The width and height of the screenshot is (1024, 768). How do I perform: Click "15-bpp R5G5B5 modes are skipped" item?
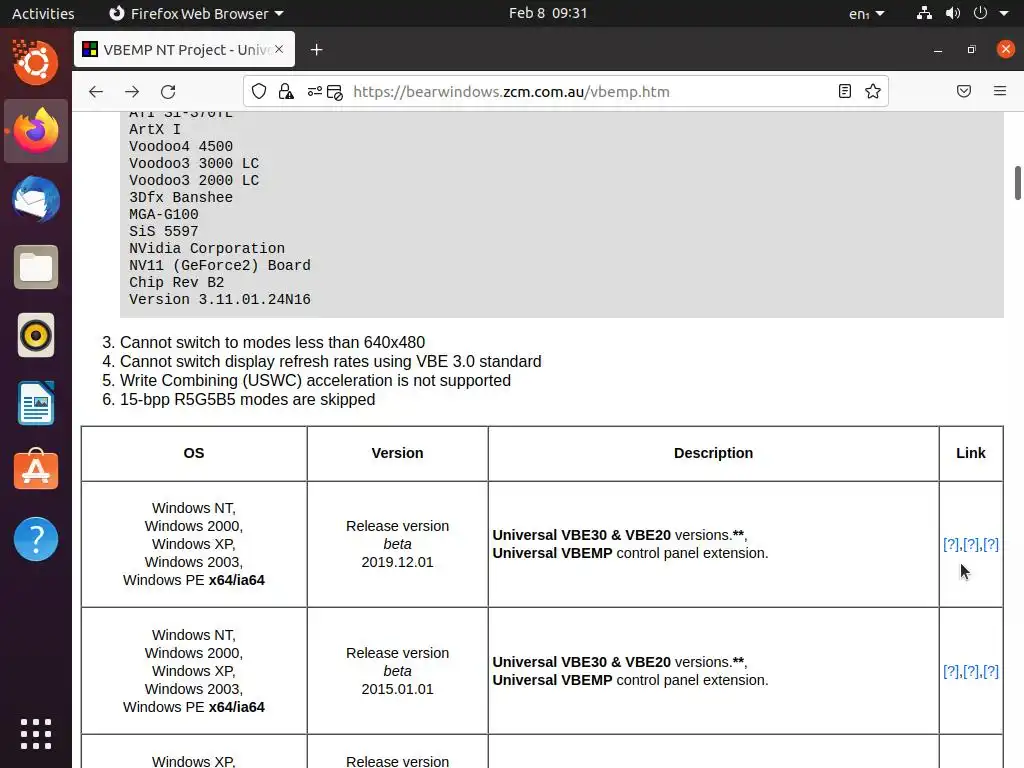[248, 400]
